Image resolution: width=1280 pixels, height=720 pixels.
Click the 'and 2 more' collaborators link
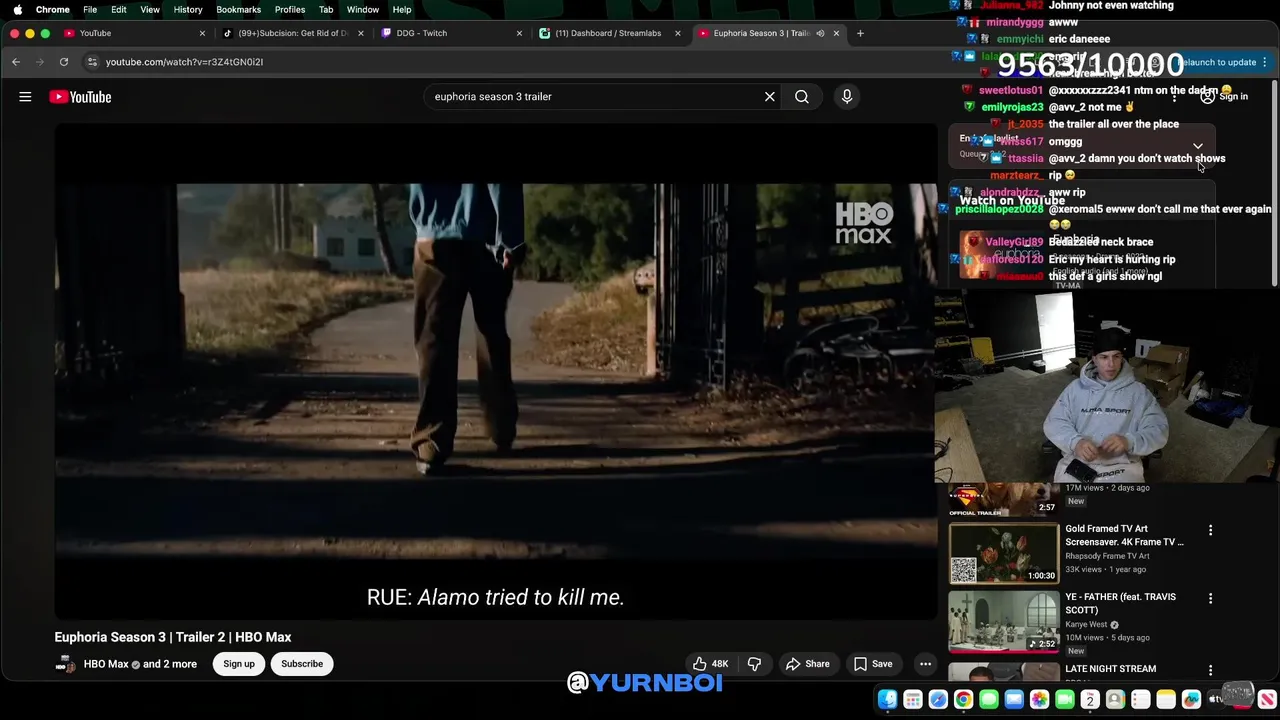click(170, 664)
